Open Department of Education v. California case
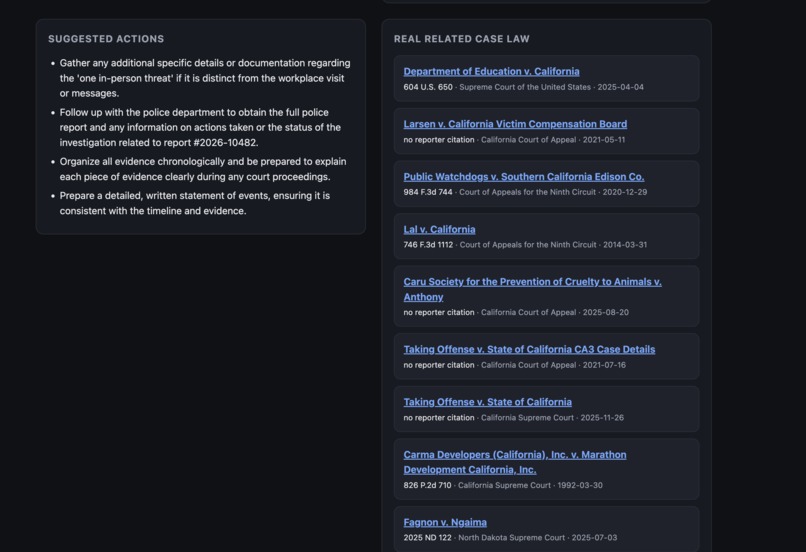Image resolution: width=806 pixels, height=552 pixels. tap(491, 71)
